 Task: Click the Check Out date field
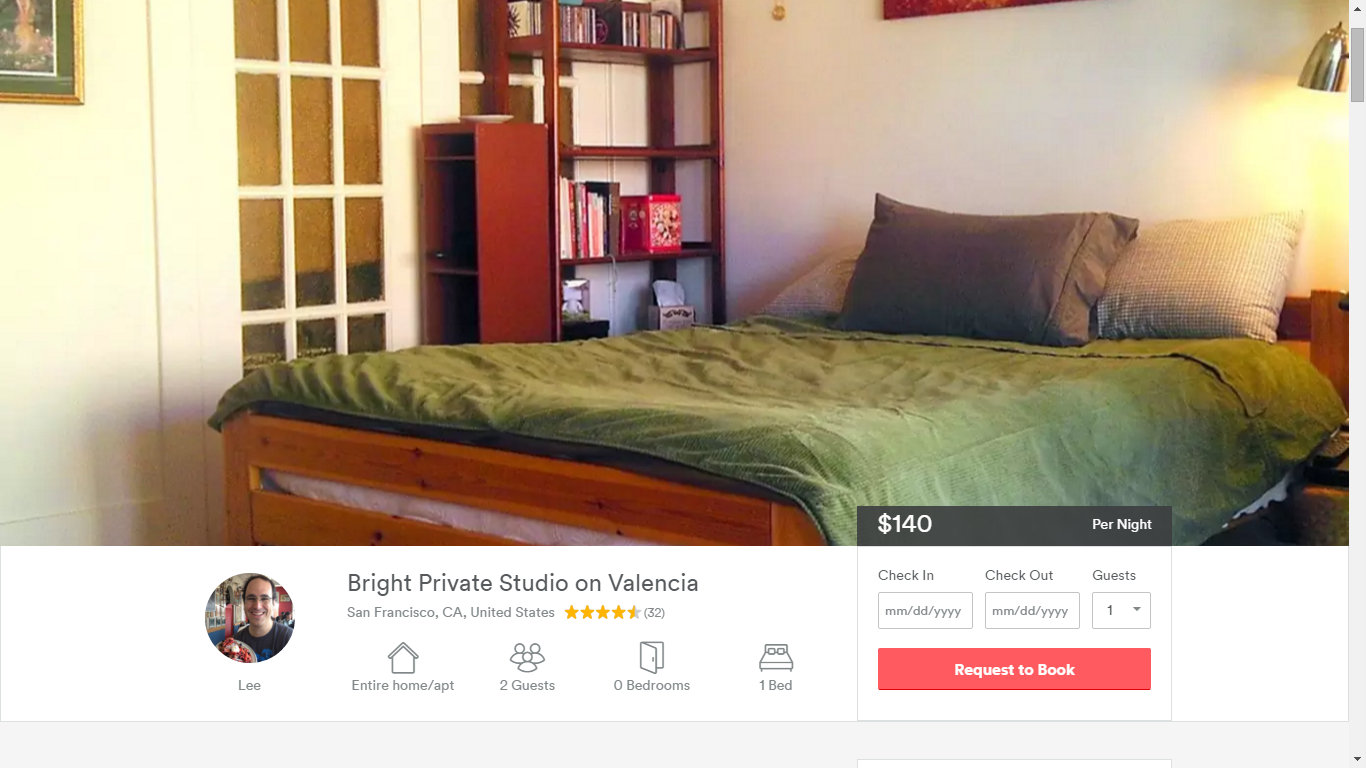tap(1032, 610)
